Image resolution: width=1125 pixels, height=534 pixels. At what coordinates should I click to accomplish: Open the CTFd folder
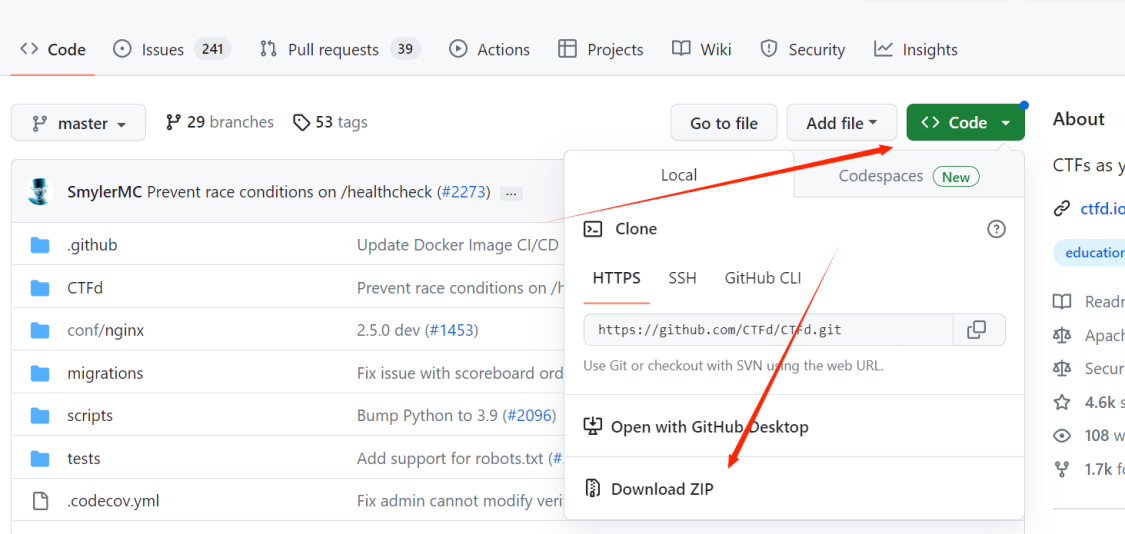(85, 288)
